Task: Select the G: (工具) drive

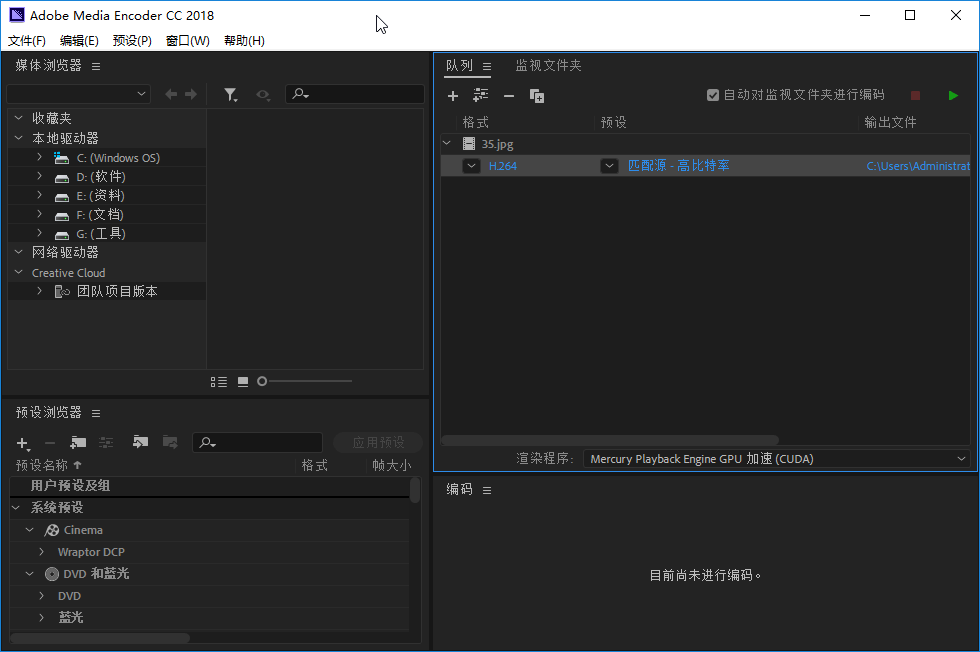Action: pos(101,234)
